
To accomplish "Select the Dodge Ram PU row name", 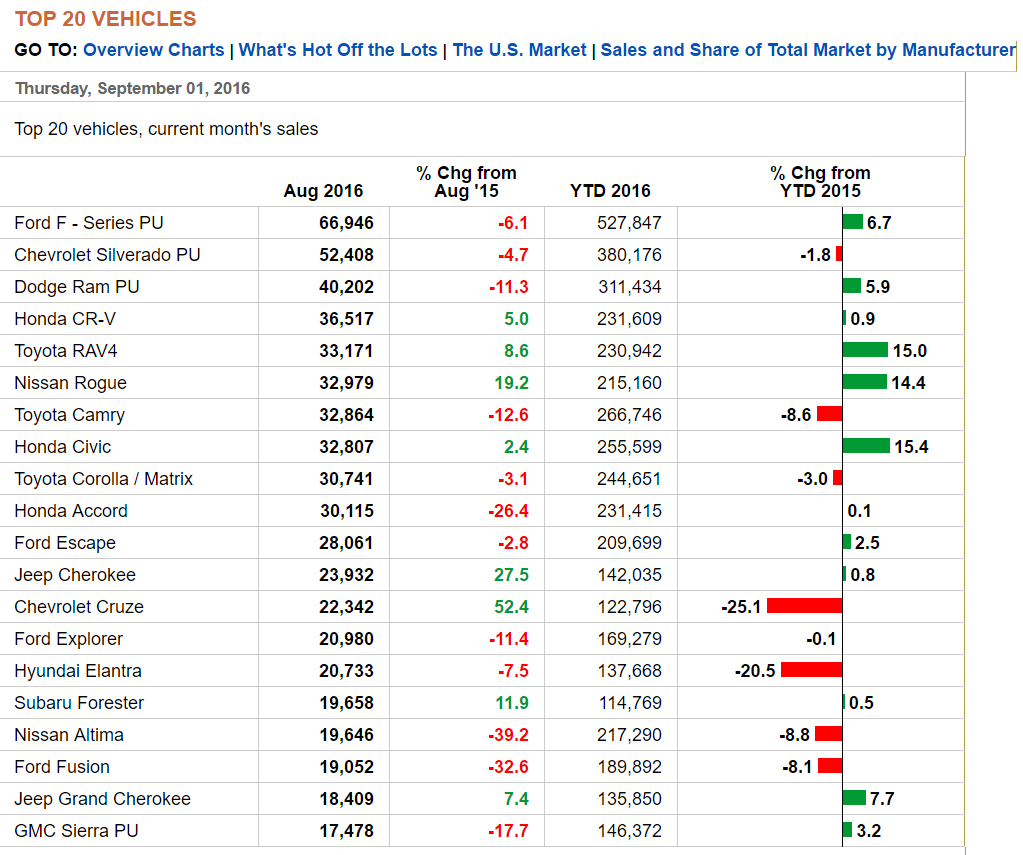I will 77,287.
